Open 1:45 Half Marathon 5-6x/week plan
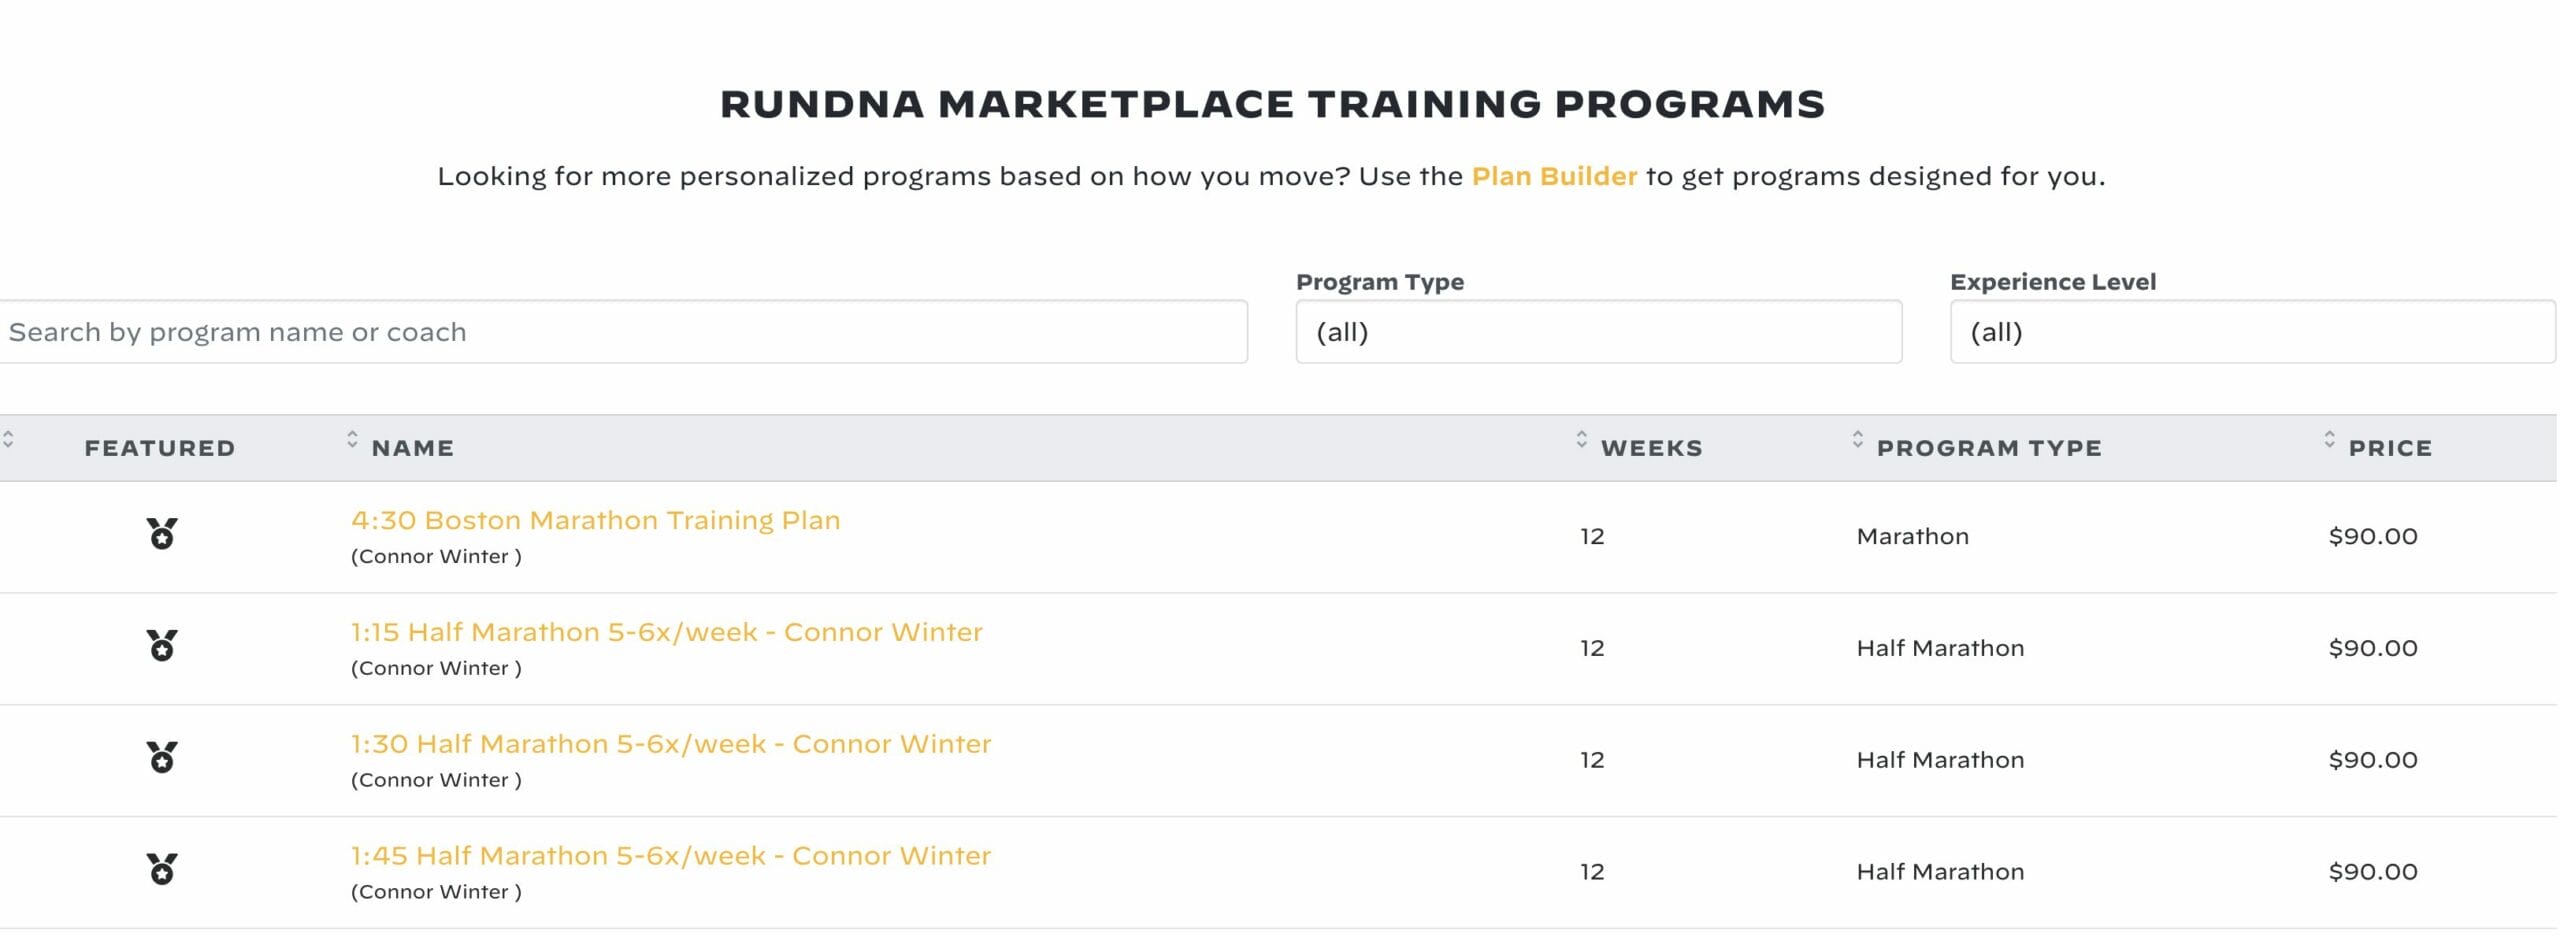The width and height of the screenshot is (2560, 937). (x=671, y=856)
